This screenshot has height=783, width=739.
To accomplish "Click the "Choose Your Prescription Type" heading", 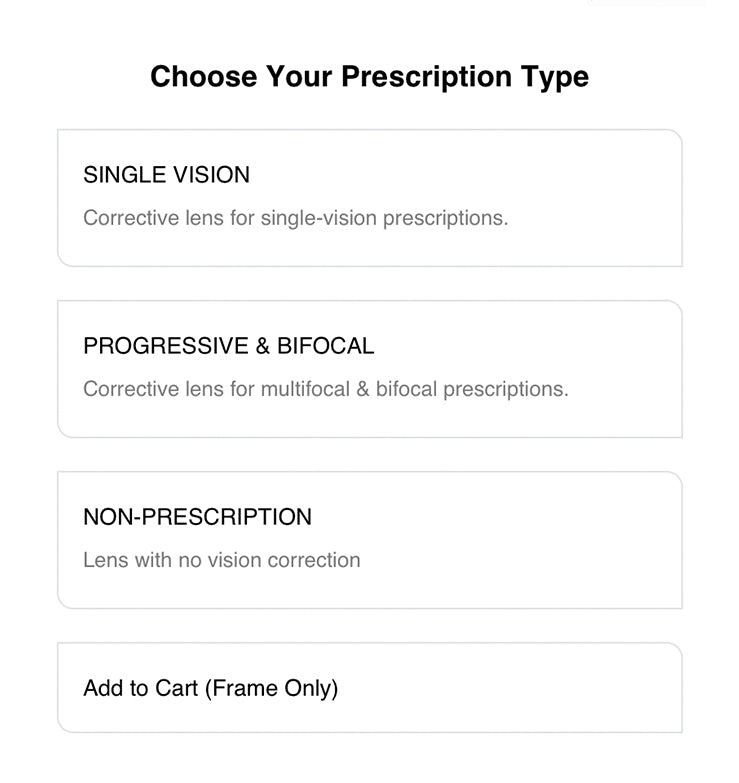I will (369, 77).
